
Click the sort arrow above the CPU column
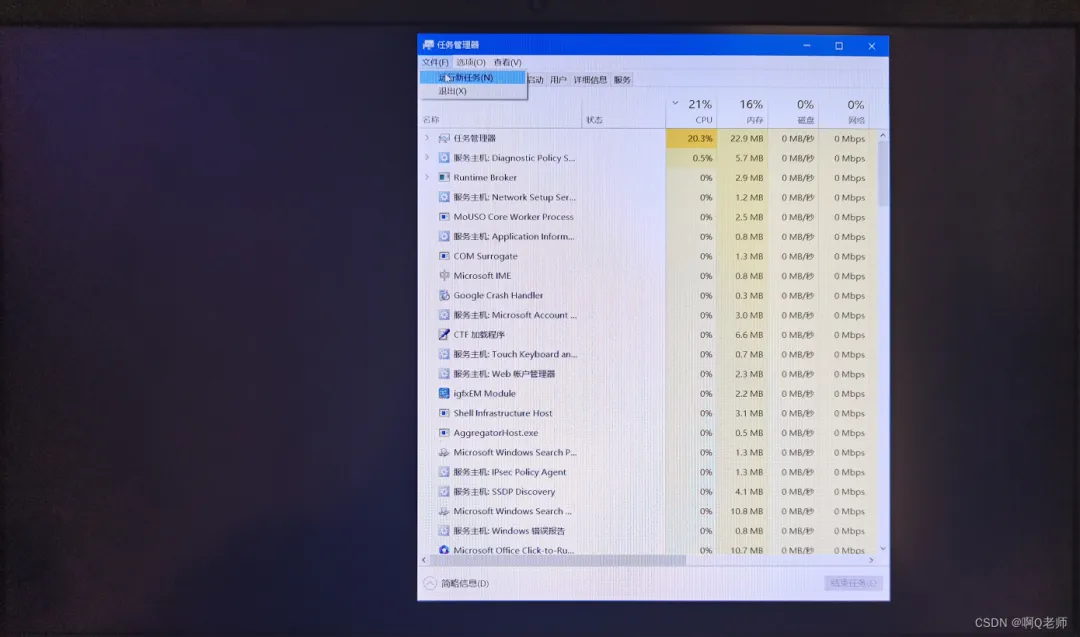(x=674, y=104)
